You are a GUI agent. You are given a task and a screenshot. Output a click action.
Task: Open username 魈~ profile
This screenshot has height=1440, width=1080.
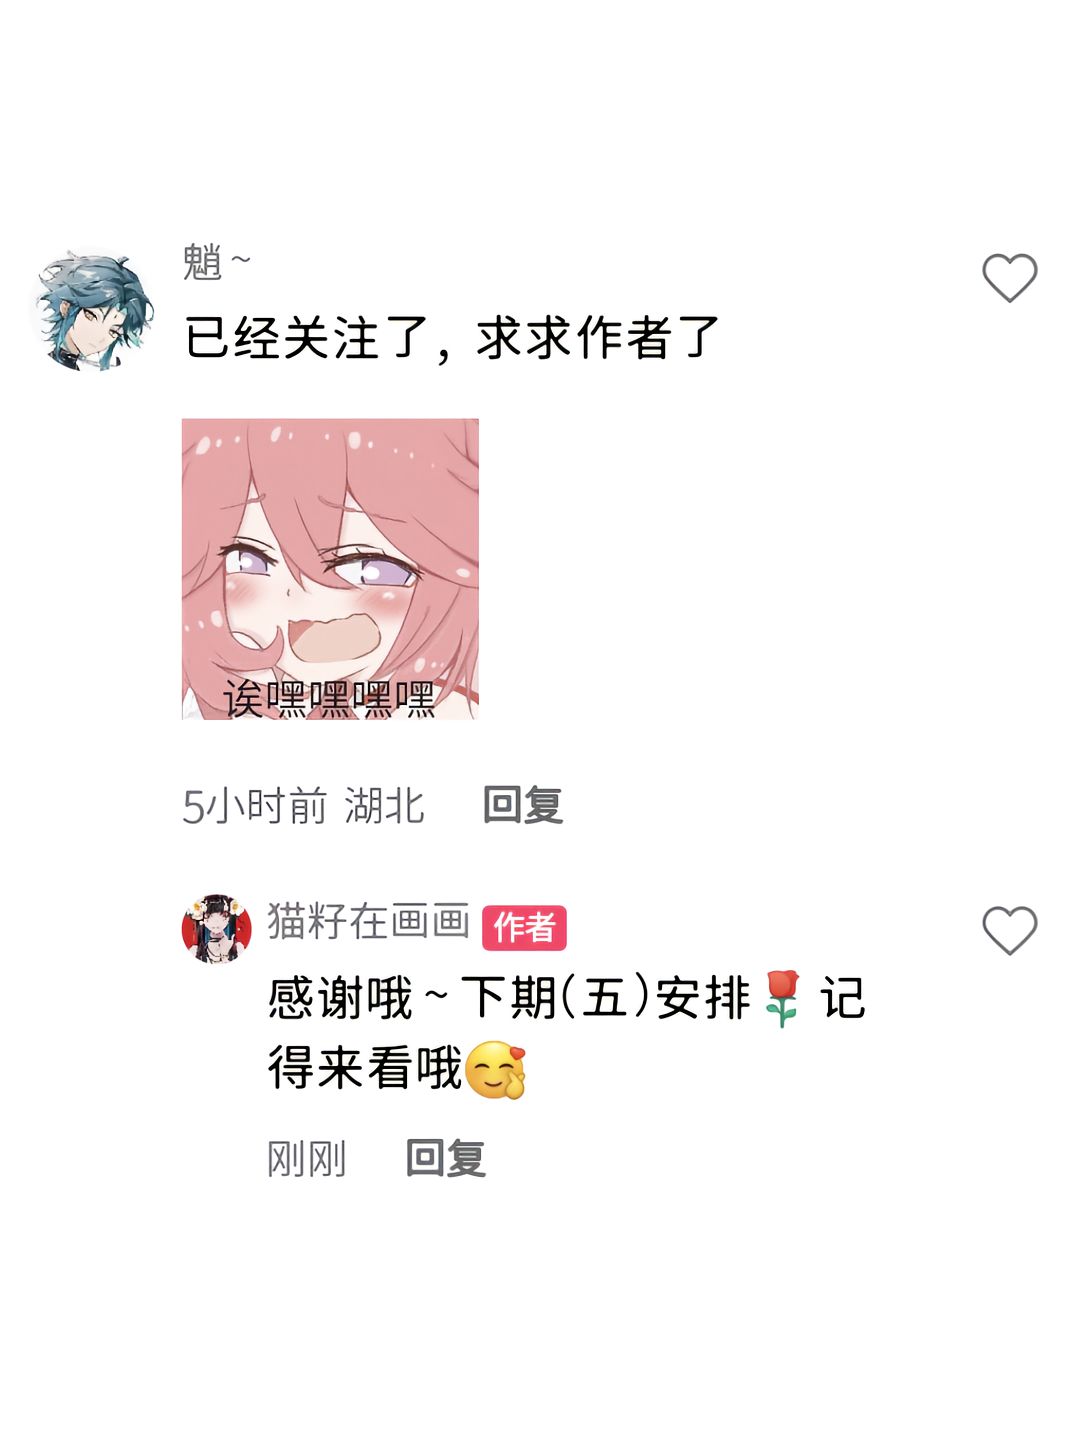pyautogui.click(x=216, y=262)
